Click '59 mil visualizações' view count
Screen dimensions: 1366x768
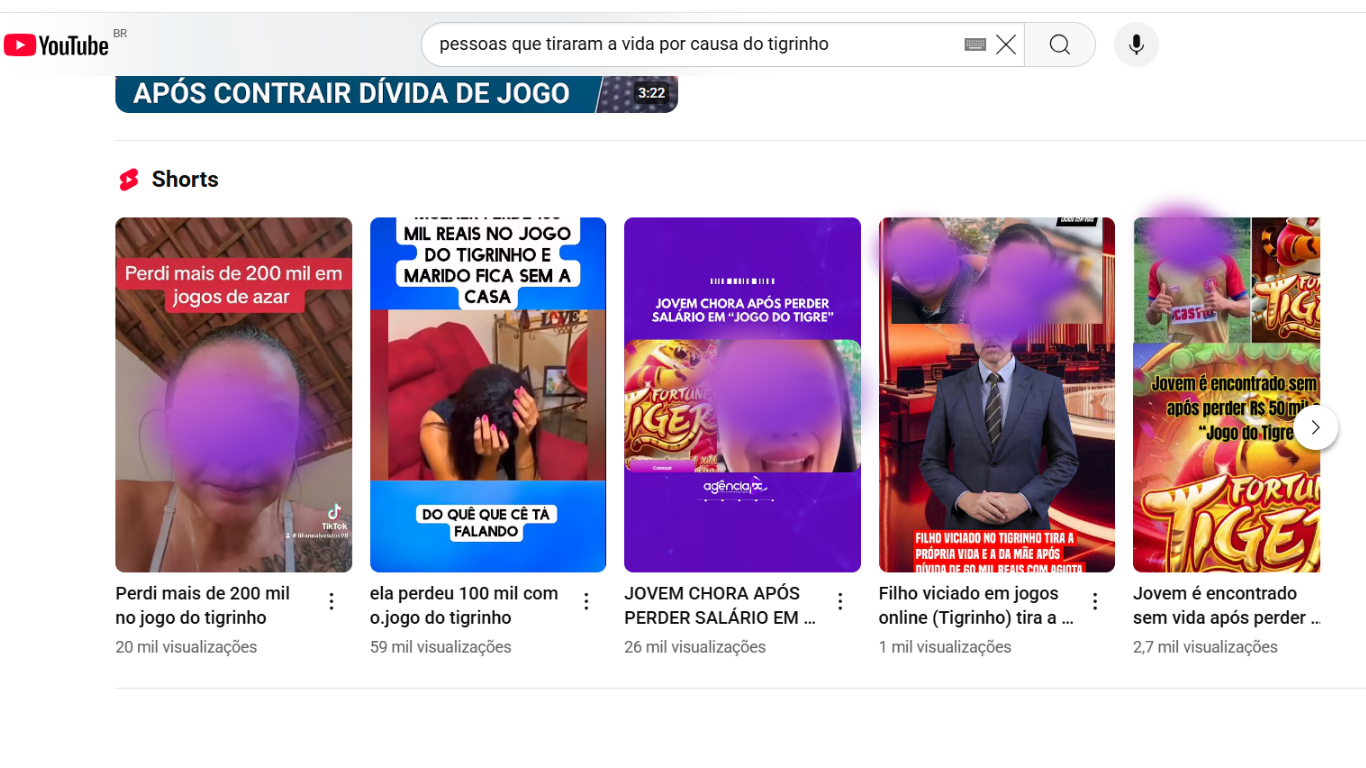pos(441,647)
